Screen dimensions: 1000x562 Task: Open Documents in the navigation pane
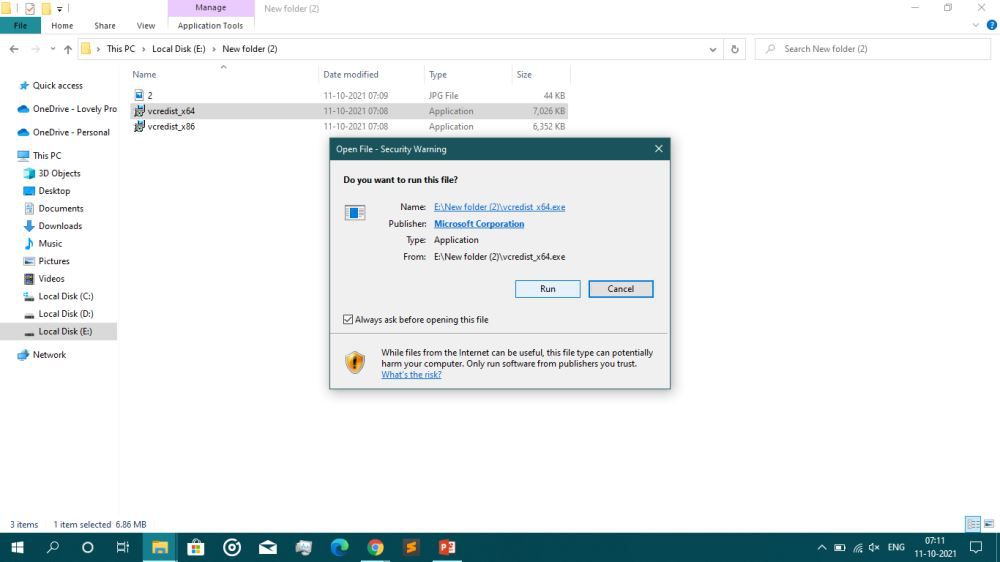61,209
